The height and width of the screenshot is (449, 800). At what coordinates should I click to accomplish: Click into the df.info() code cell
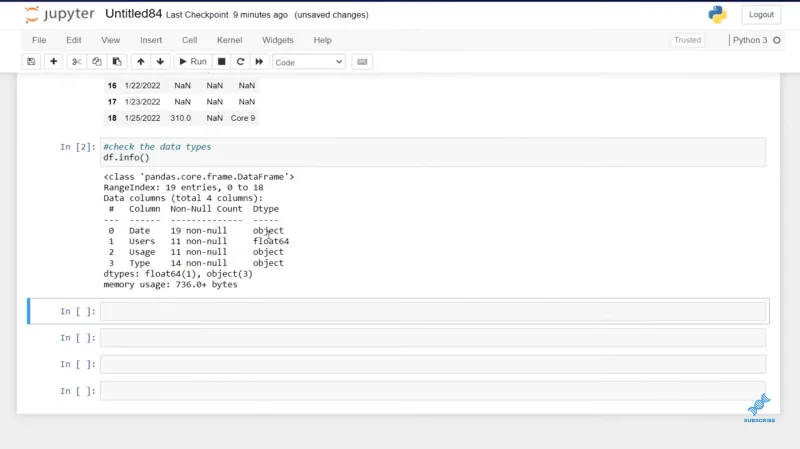433,152
